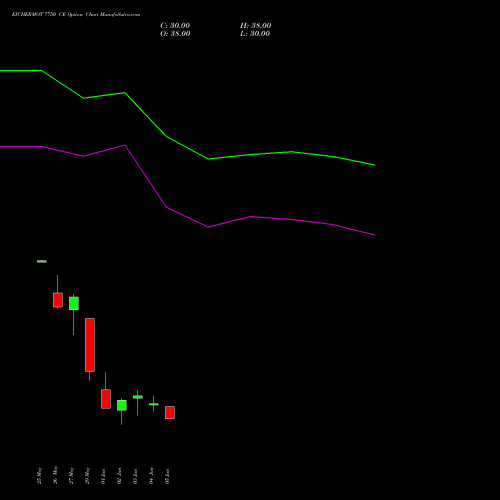Click the "26 May" date axis label
Image resolution: width=500 pixels, height=500 pixels.
coord(56,475)
